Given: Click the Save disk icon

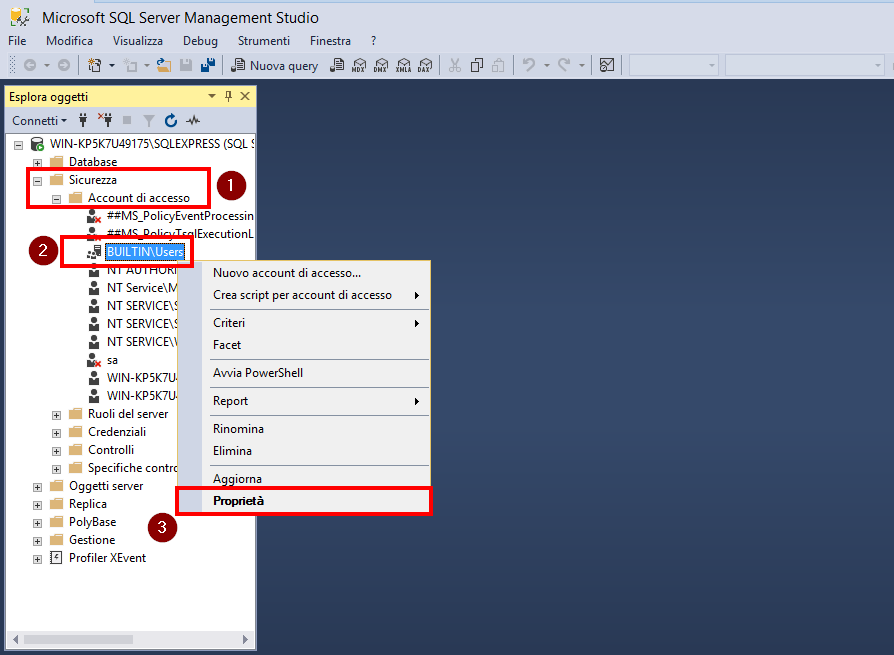Looking at the screenshot, I should [x=186, y=66].
